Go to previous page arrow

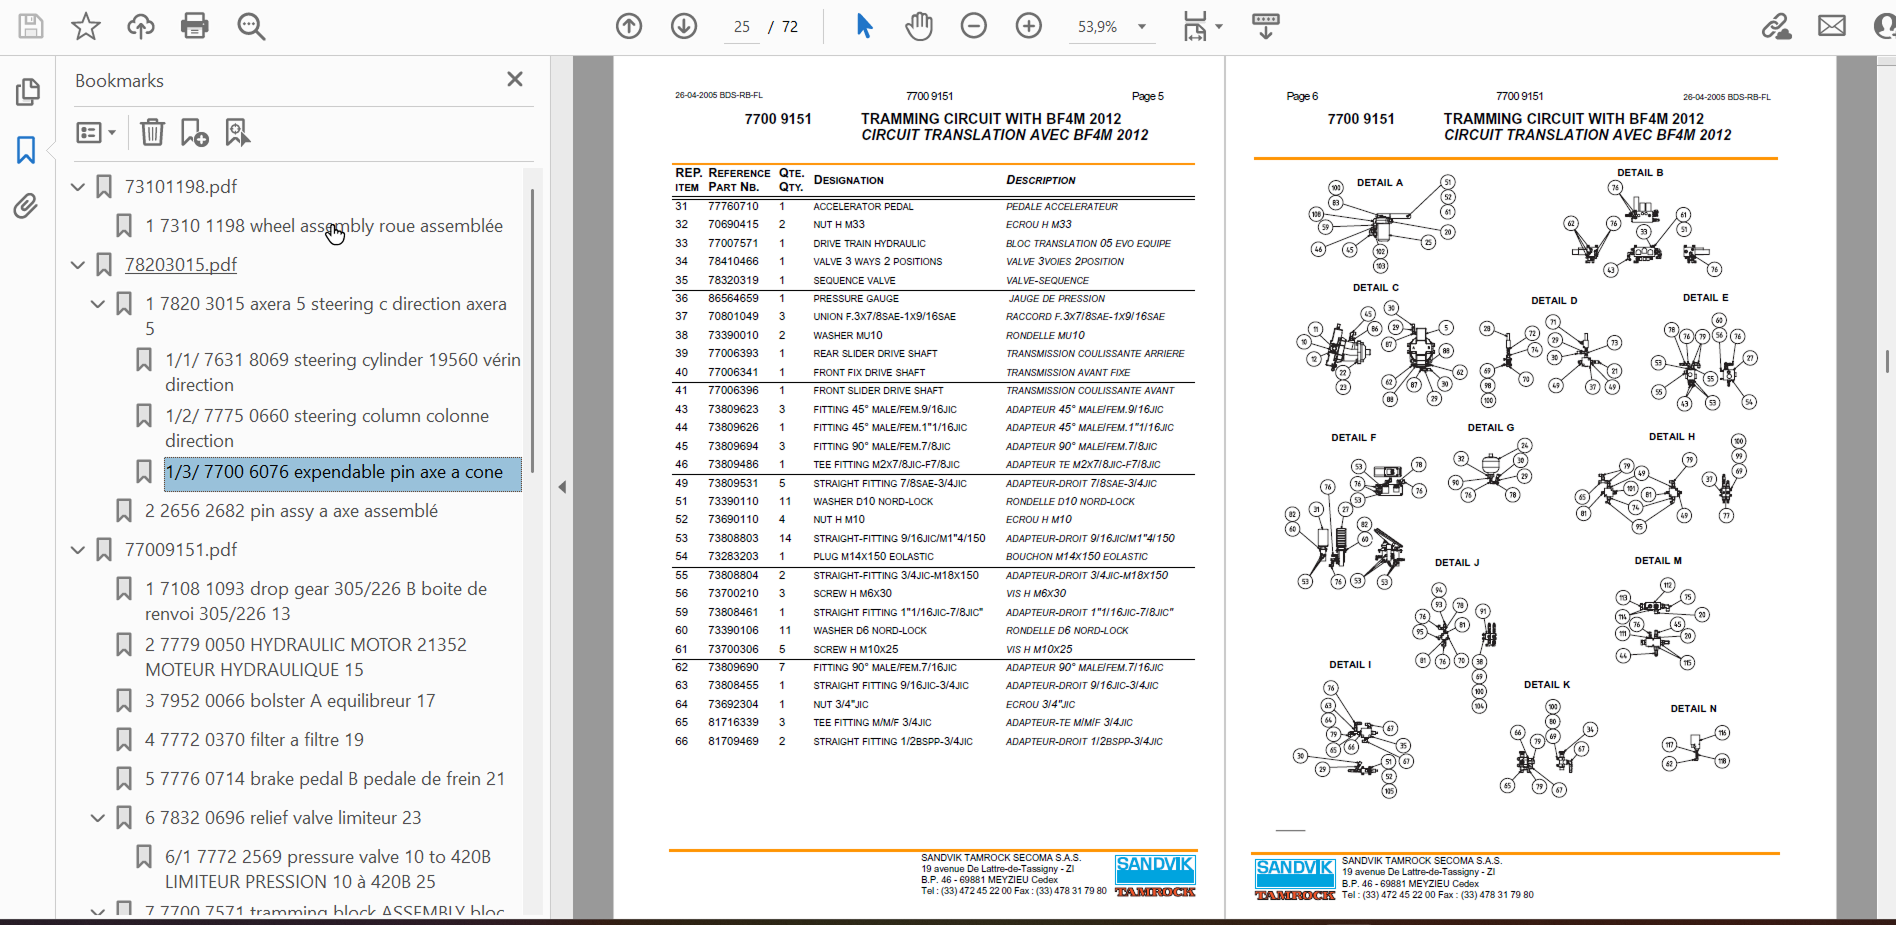pos(629,26)
